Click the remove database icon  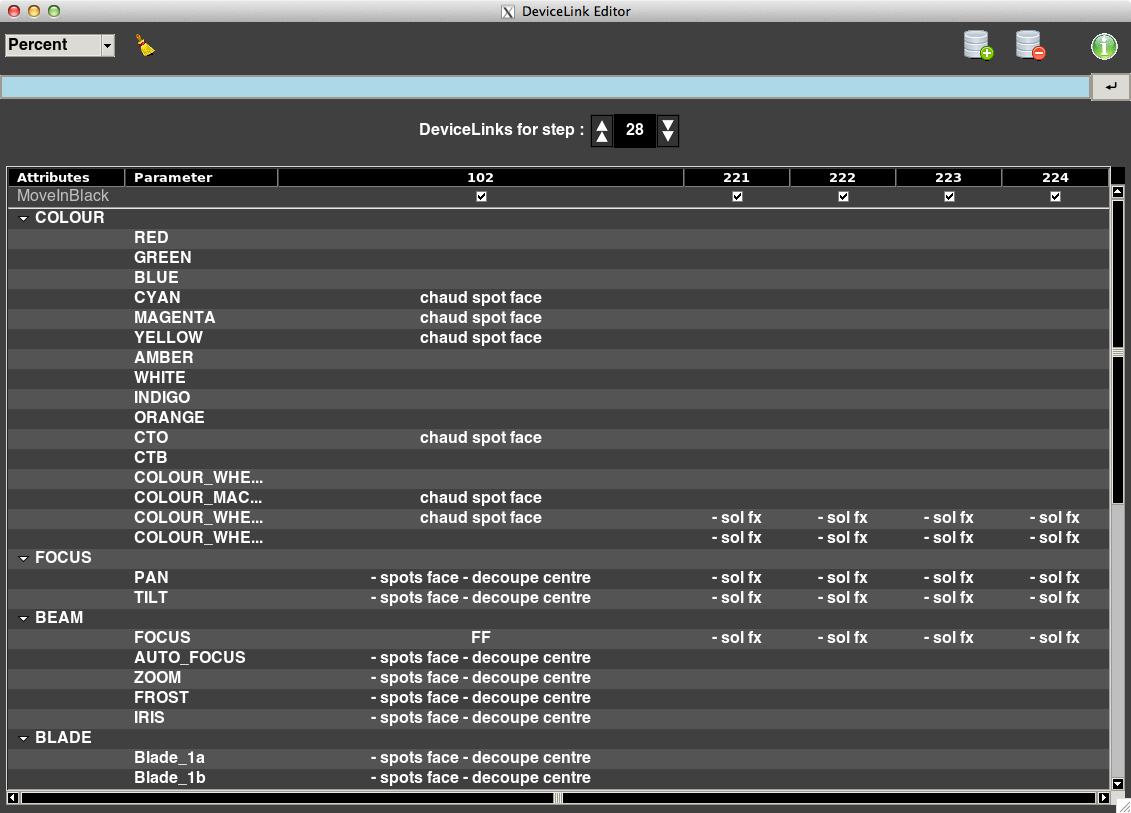[1030, 46]
